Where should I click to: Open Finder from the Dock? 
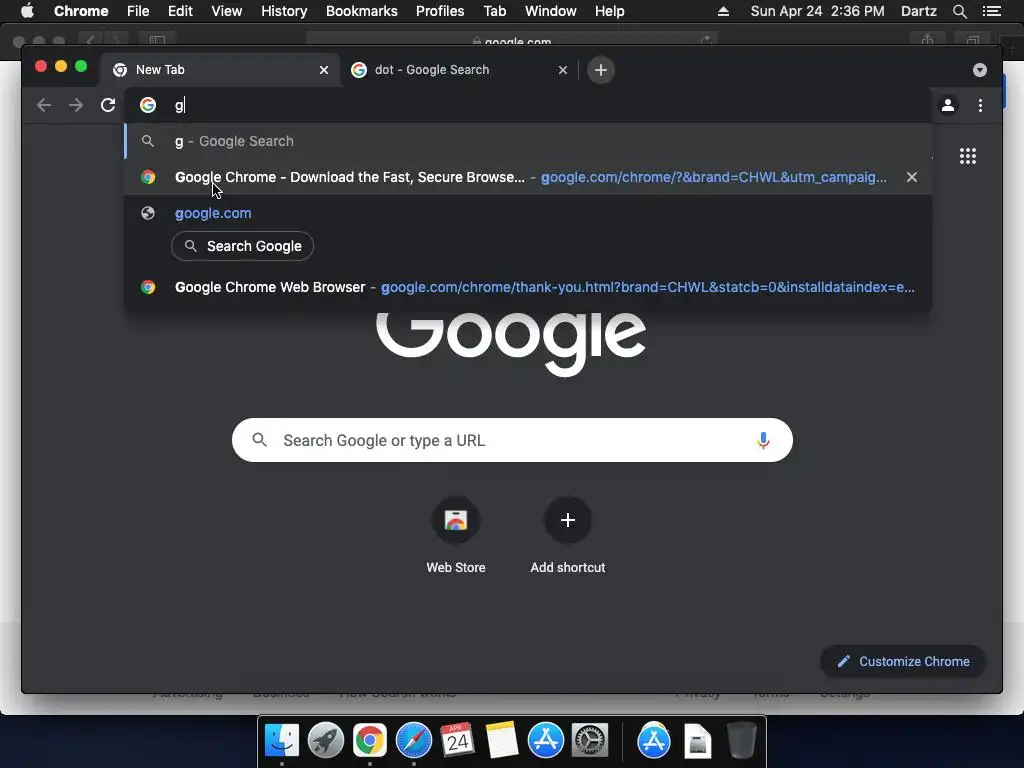(281, 741)
